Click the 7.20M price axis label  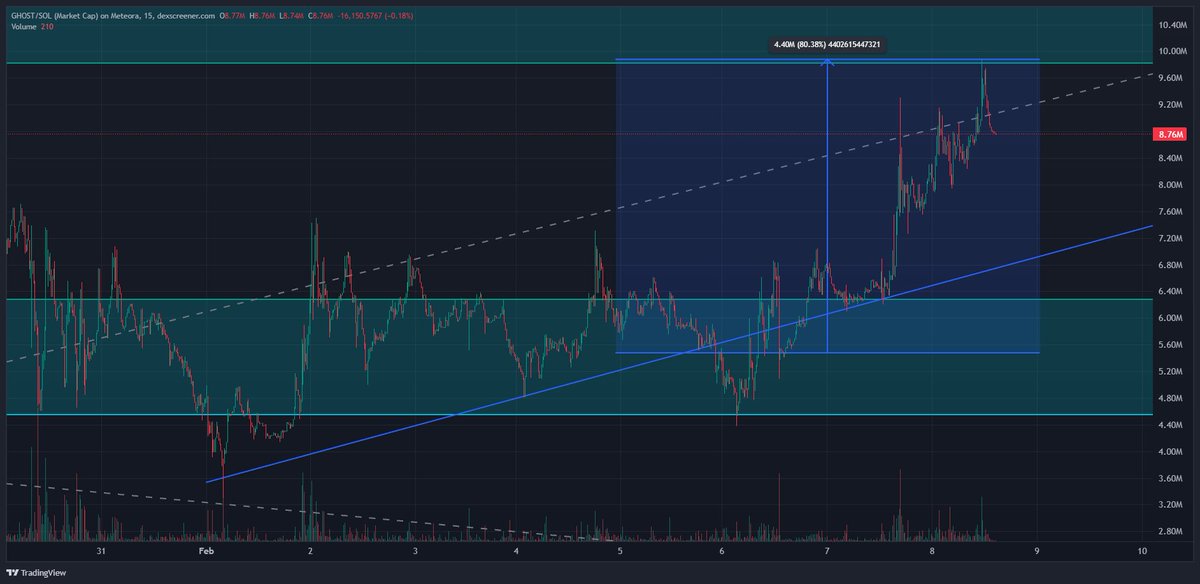tap(1172, 238)
